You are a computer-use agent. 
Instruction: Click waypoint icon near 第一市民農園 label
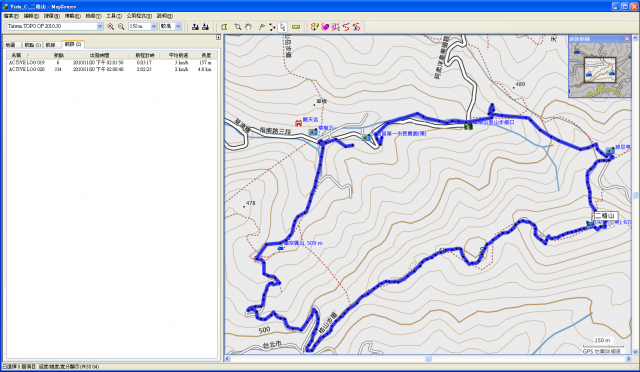click(367, 138)
